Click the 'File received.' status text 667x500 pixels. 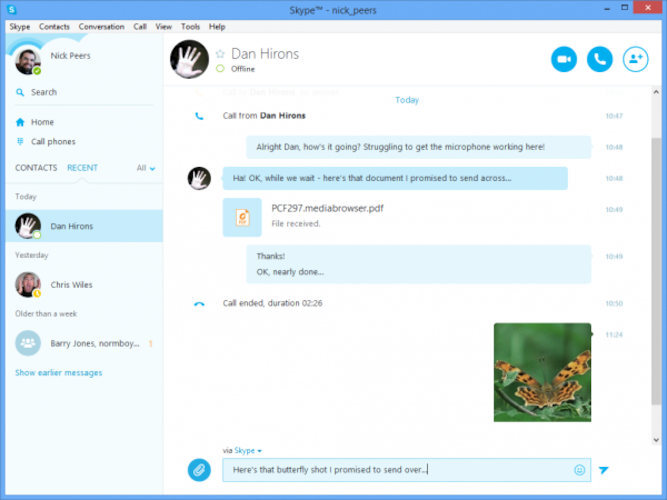pyautogui.click(x=296, y=223)
